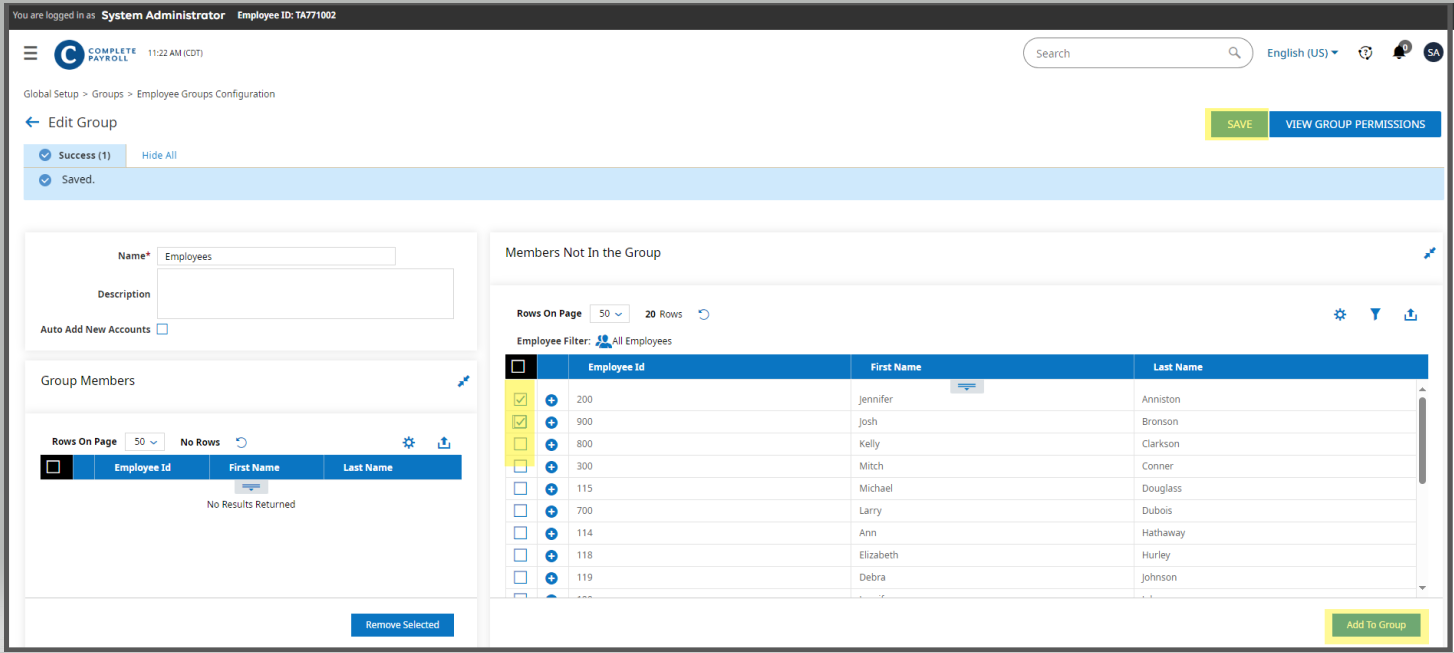Open Rows On Page dropdown in Group Members
This screenshot has width=1454, height=653.
[145, 442]
